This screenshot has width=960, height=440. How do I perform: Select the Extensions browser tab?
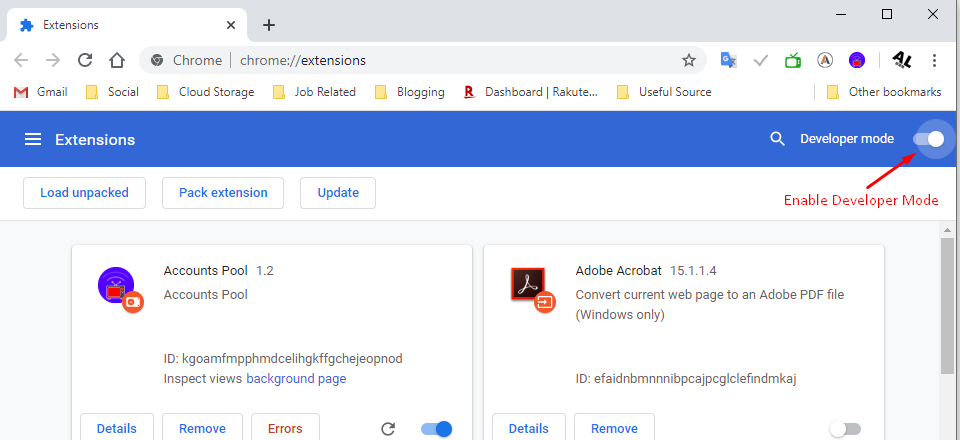click(126, 25)
